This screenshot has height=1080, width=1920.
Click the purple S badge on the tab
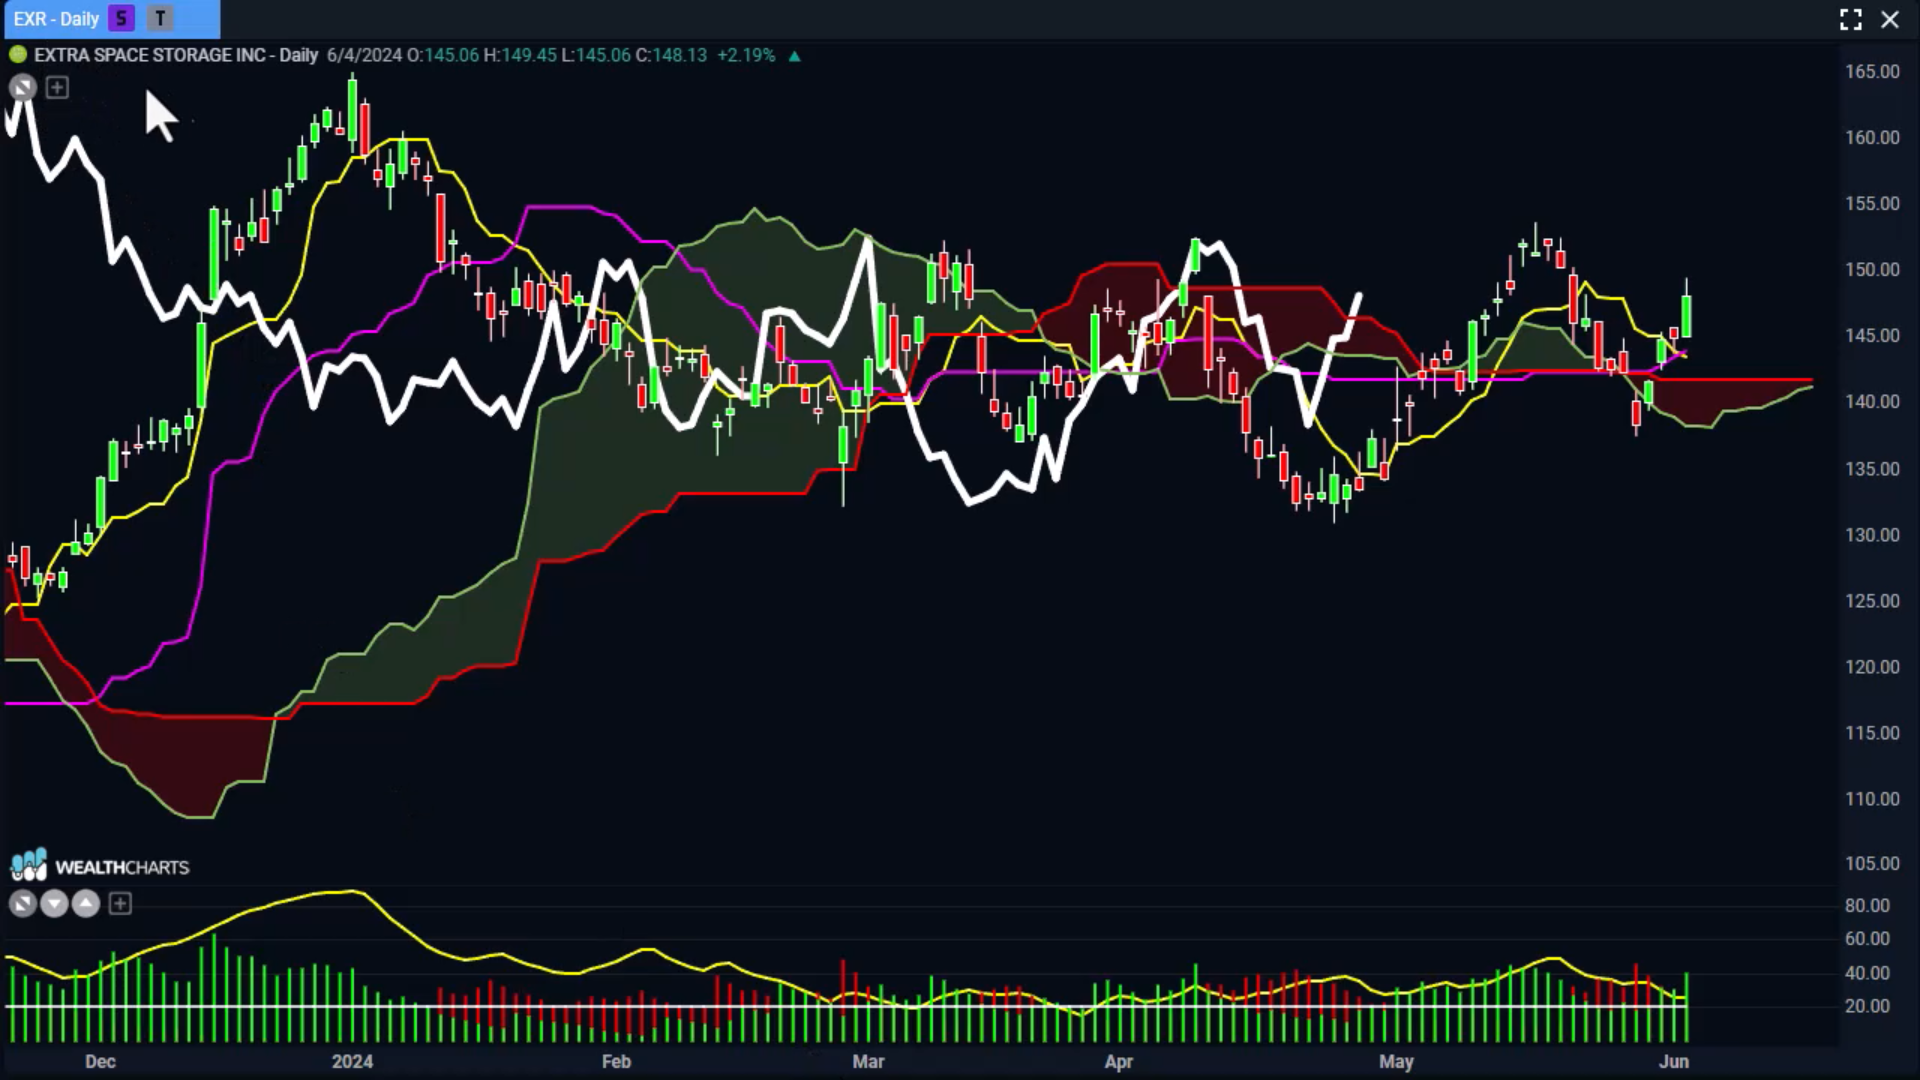coord(121,18)
